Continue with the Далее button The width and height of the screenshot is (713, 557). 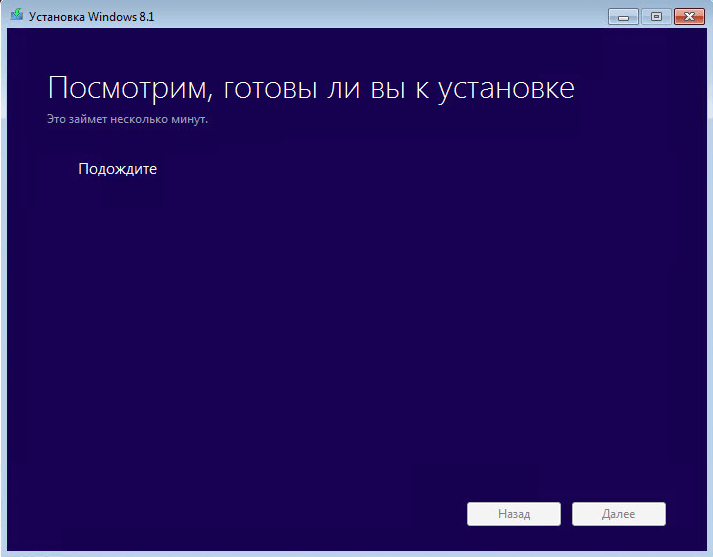tap(618, 514)
